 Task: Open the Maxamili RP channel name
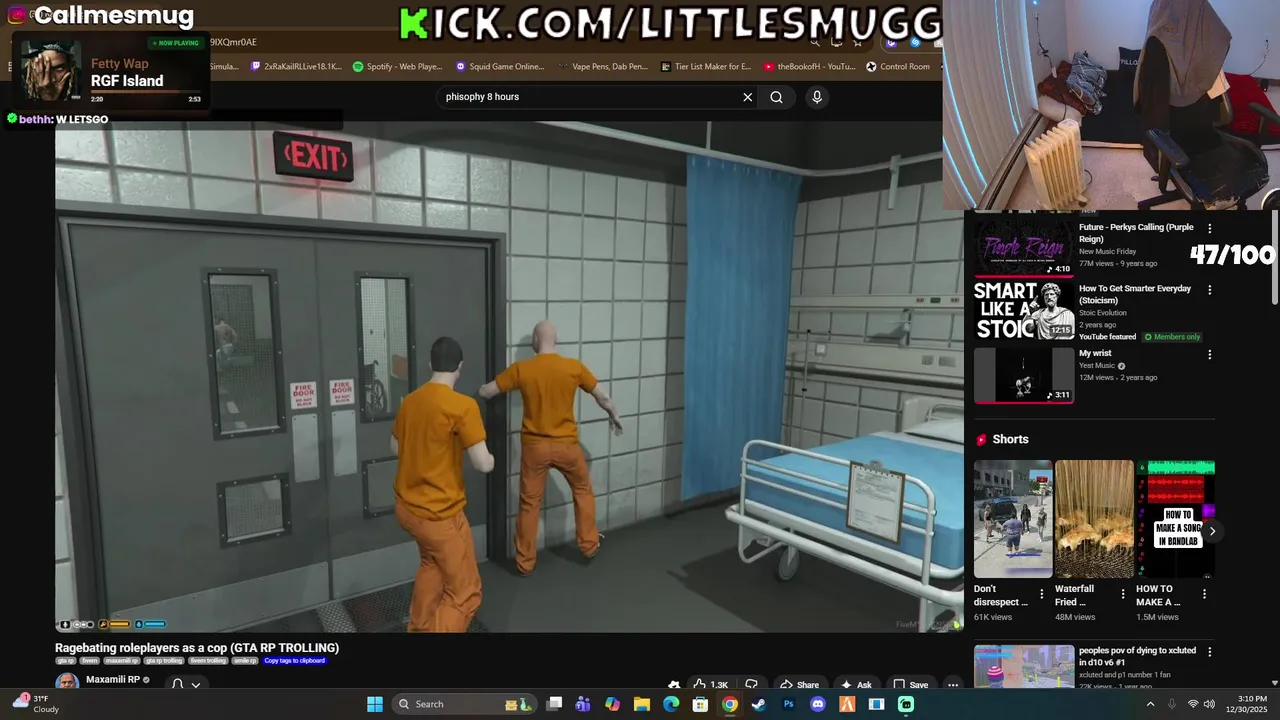(x=112, y=680)
